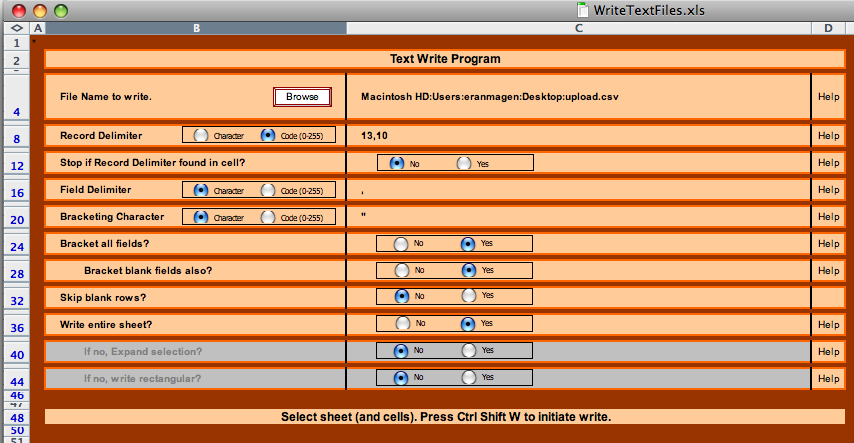Open Help for Record Delimiter row
Image resolution: width=854 pixels, height=443 pixels.
pyautogui.click(x=828, y=135)
